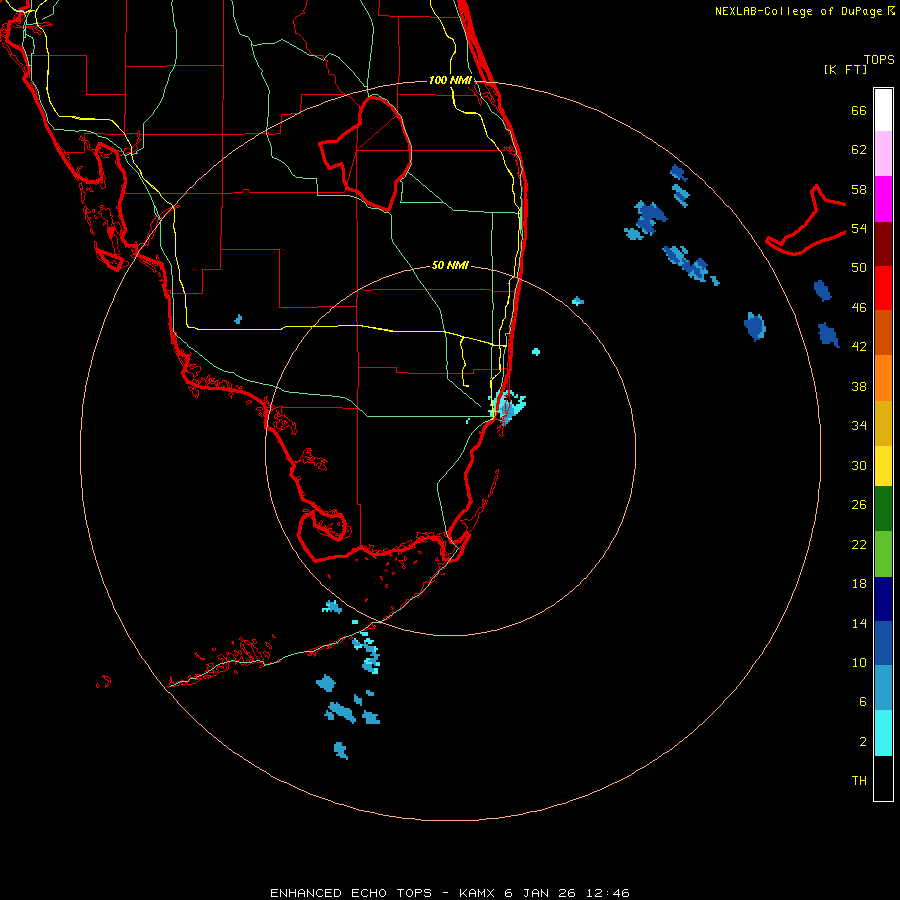Select the light green legend swatch

pos(883,554)
